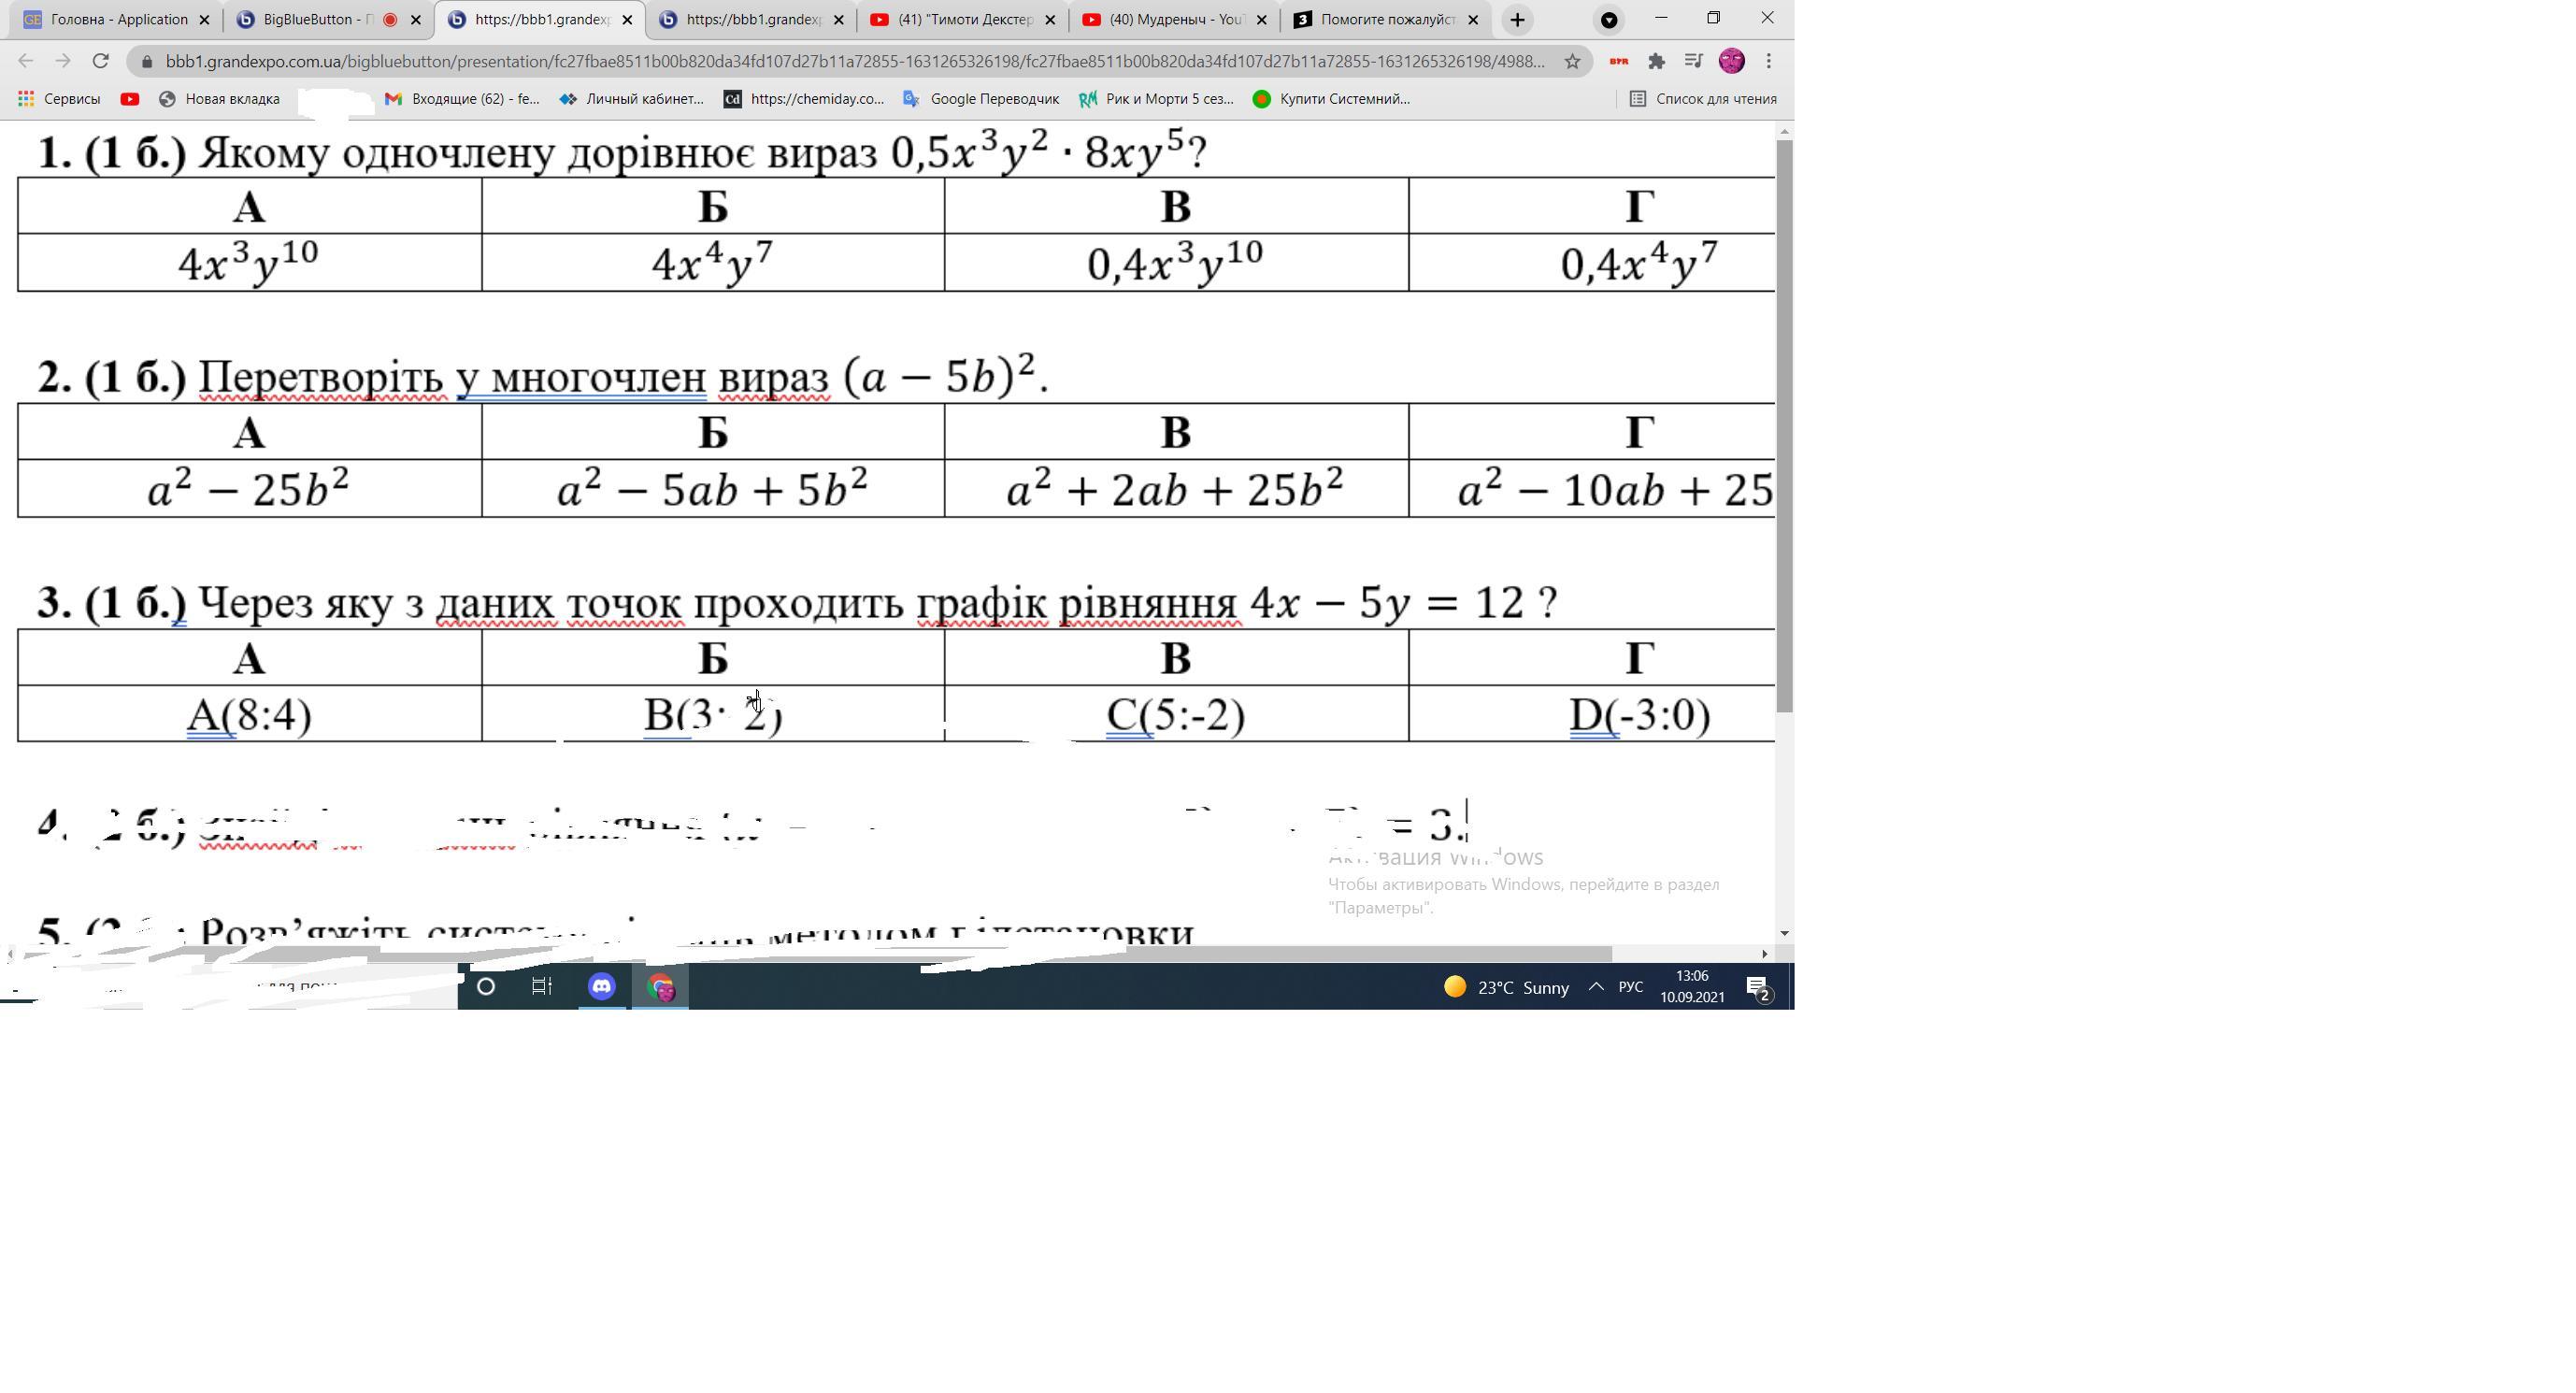Open the Windows notification center icon
Image resolution: width=2576 pixels, height=1393 pixels.
[1759, 988]
